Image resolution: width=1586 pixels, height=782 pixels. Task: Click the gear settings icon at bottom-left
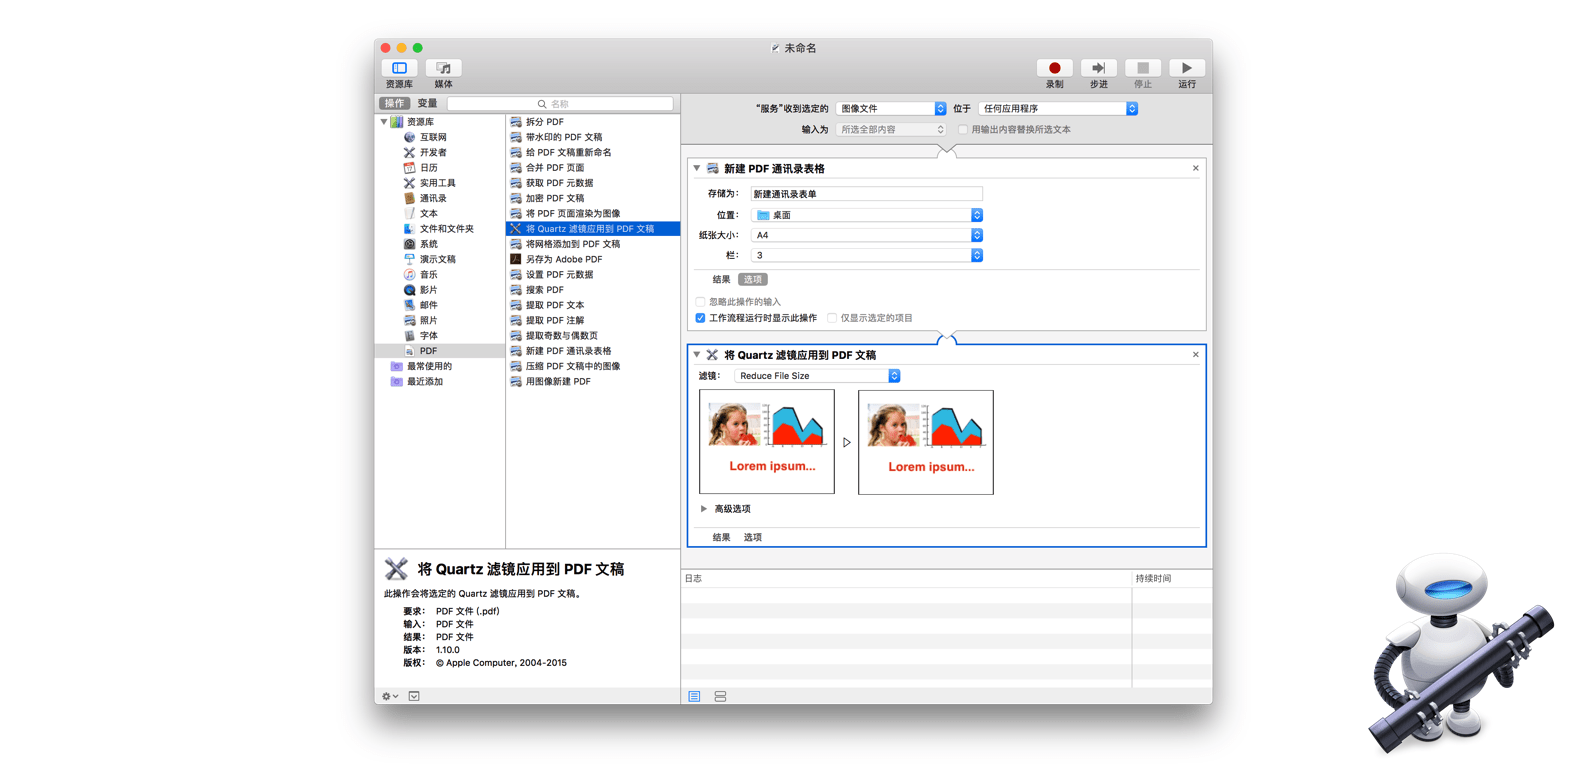[x=389, y=696]
